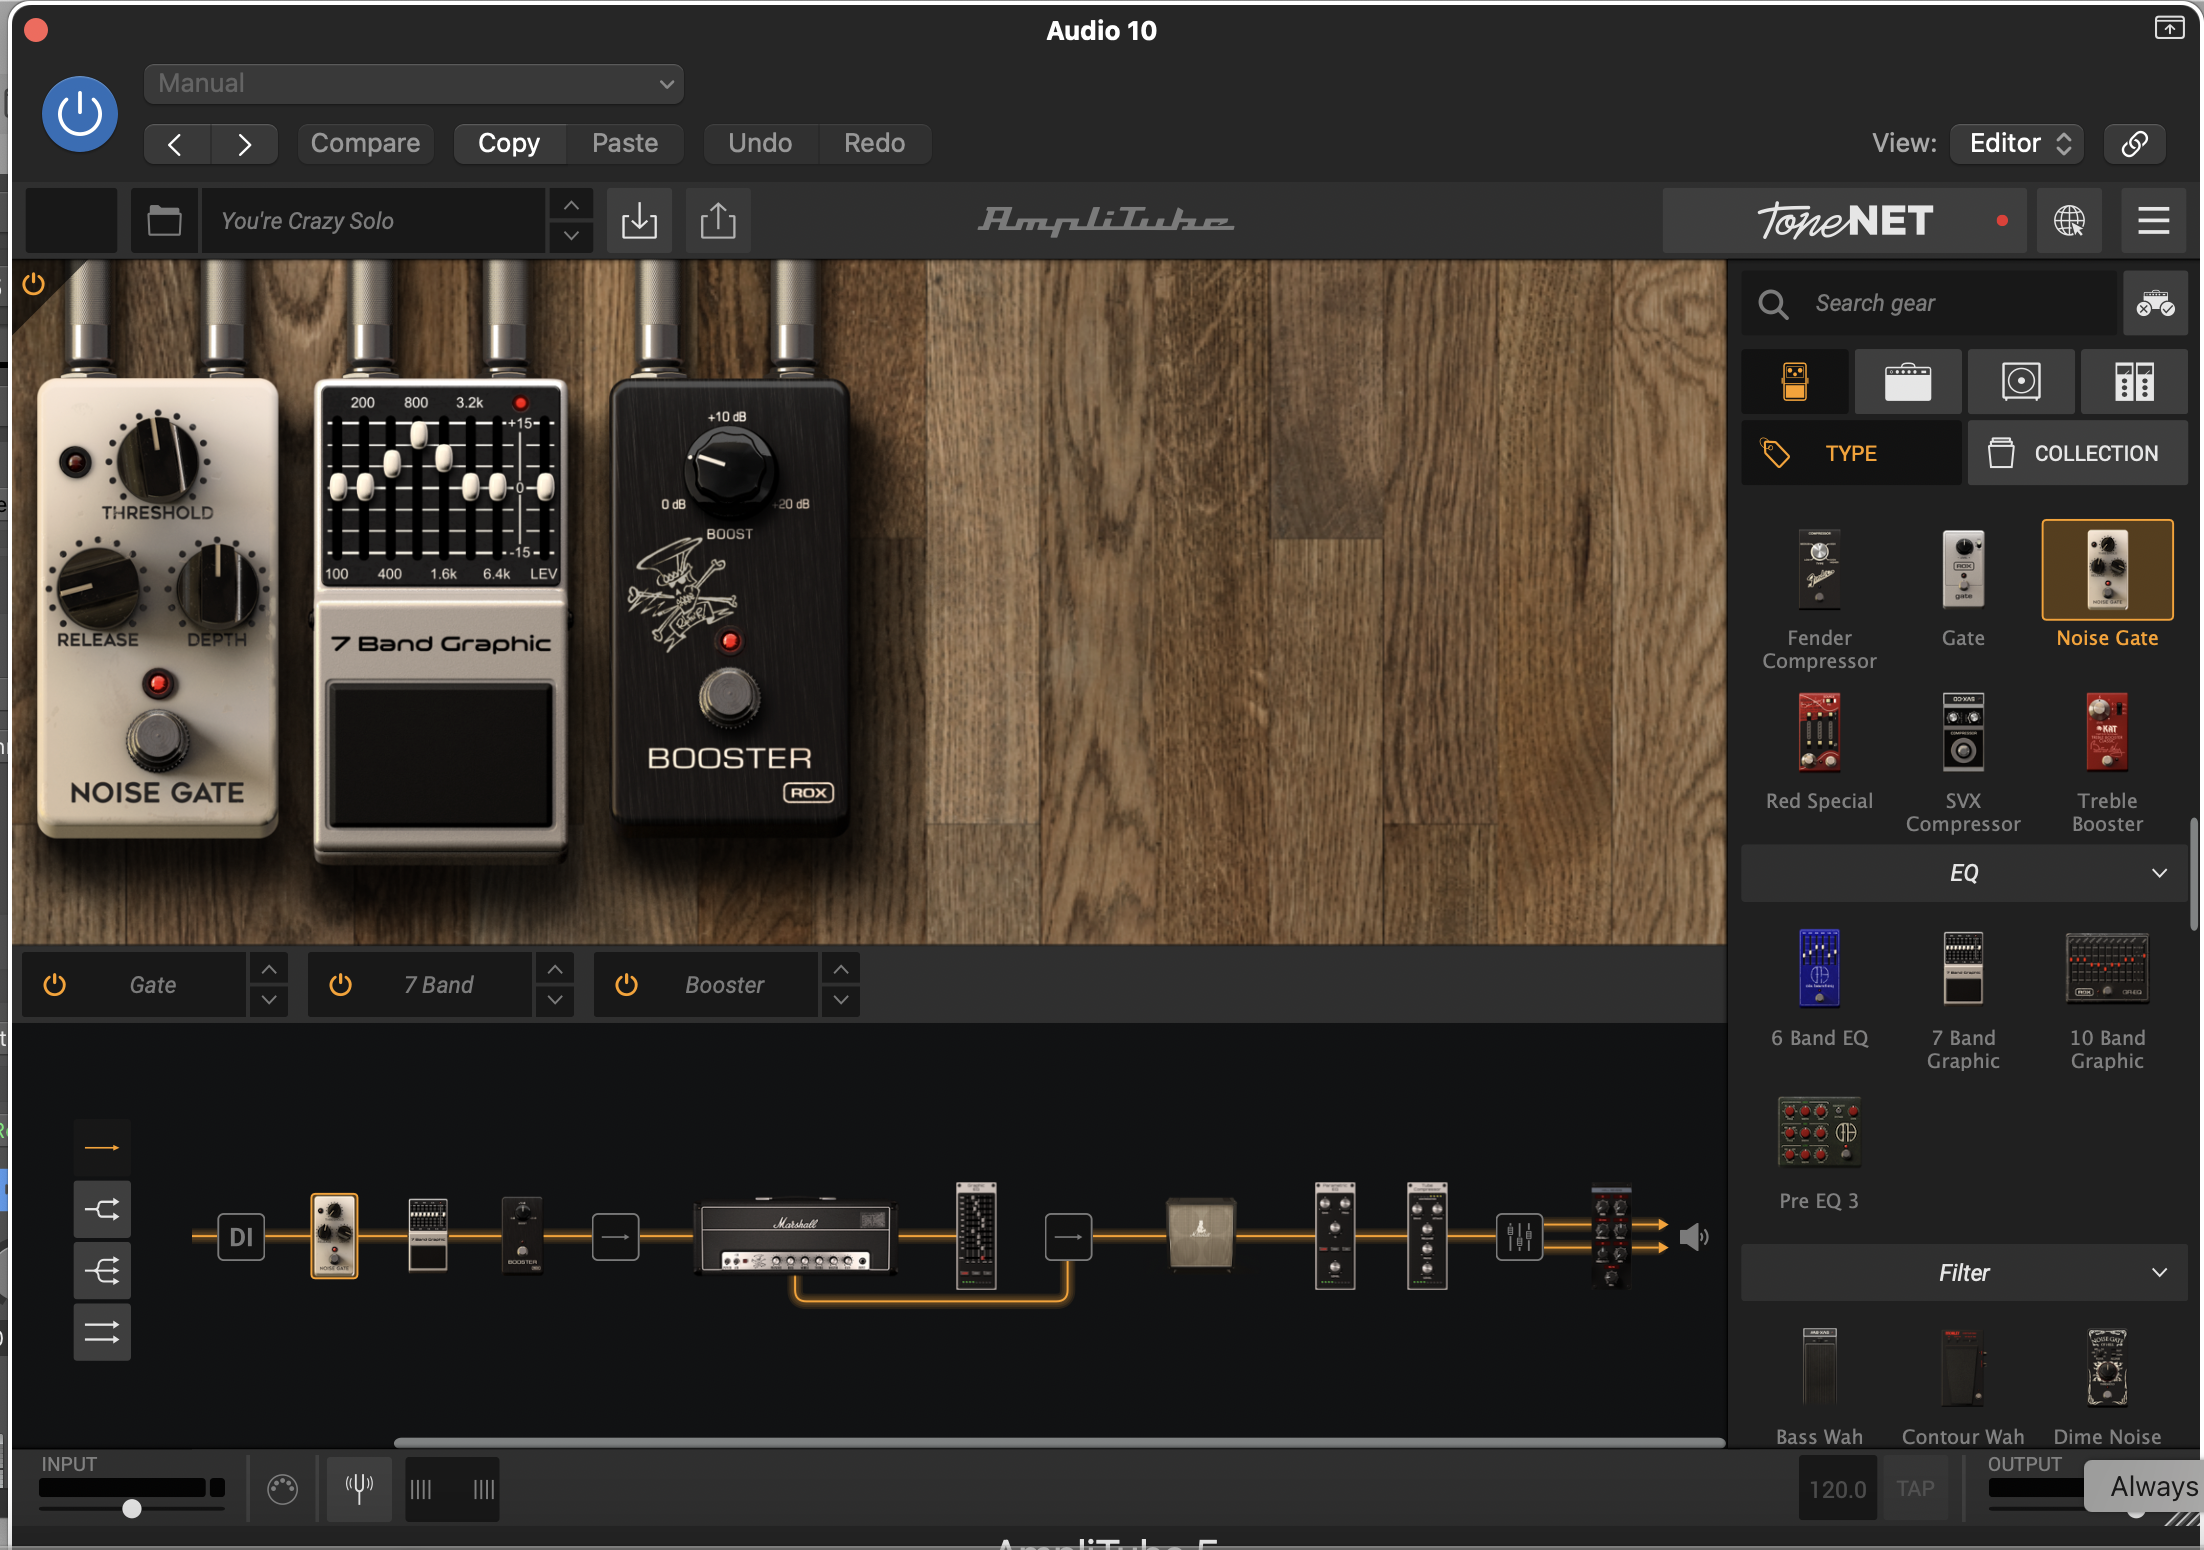The image size is (2204, 1550).
Task: Select the cabinet block in chain
Action: (1201, 1234)
